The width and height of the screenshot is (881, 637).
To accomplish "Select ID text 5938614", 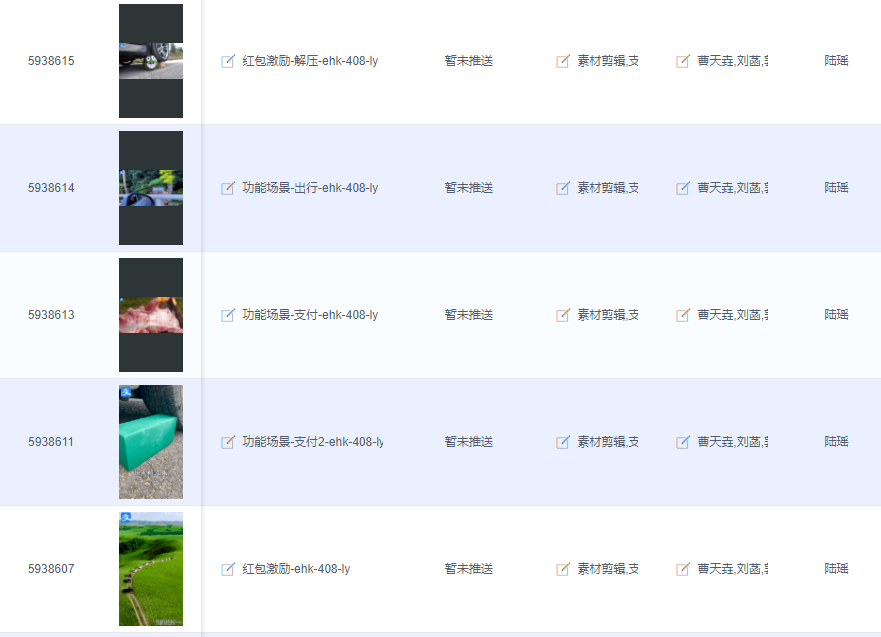I will click(51, 188).
